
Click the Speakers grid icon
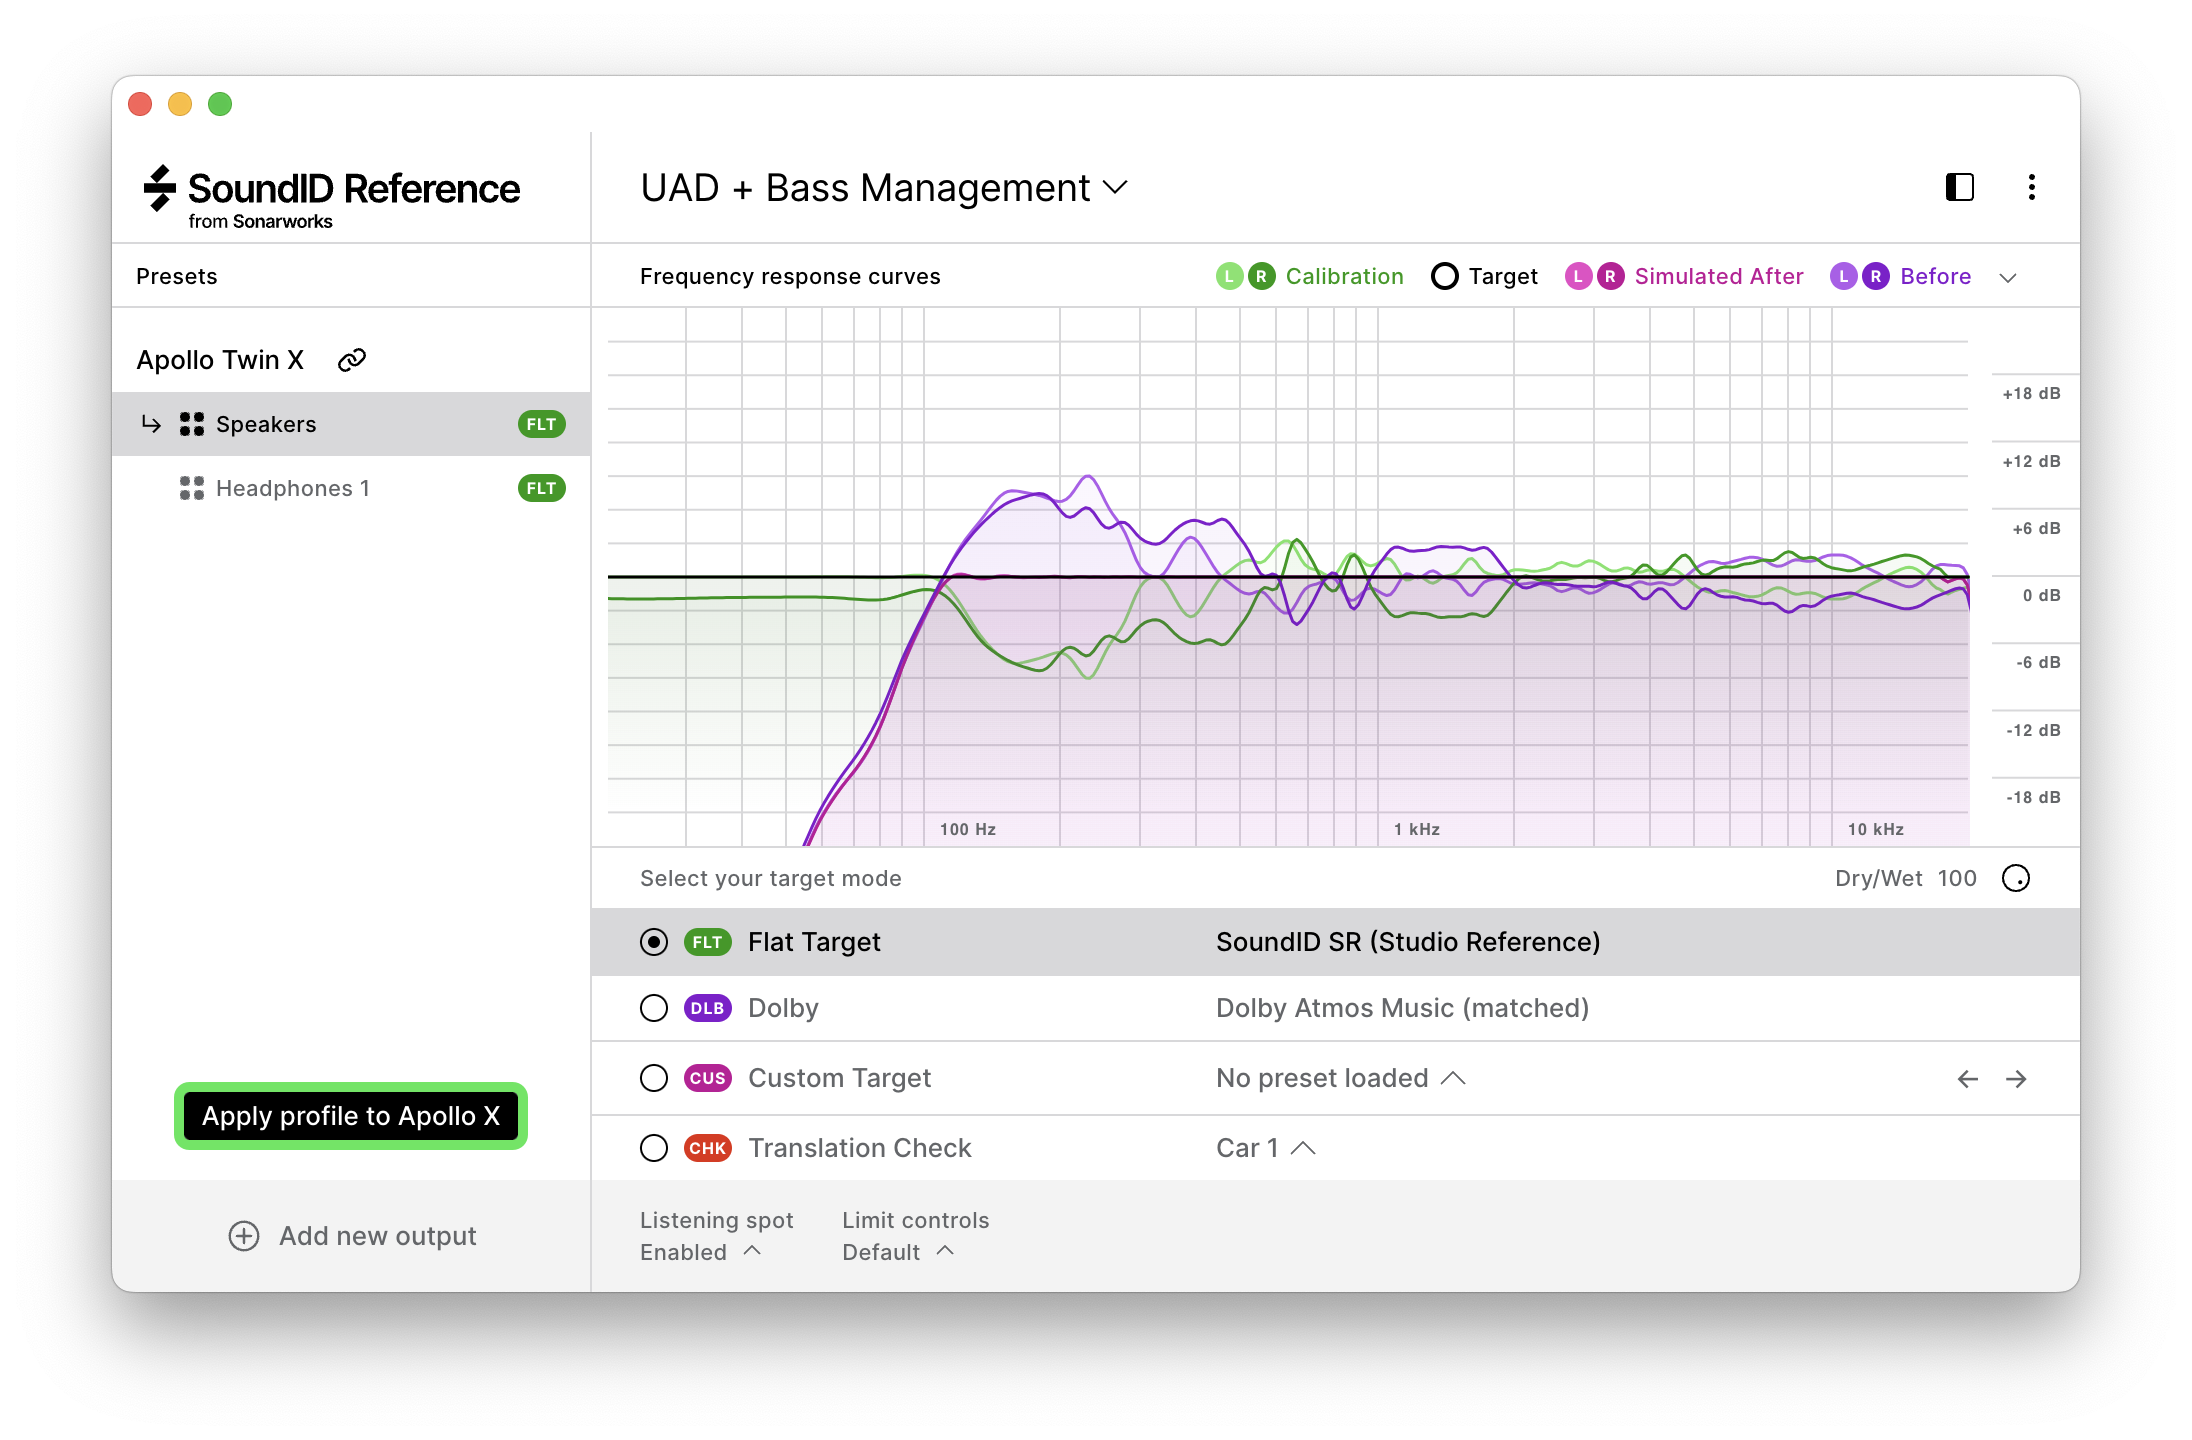point(192,424)
